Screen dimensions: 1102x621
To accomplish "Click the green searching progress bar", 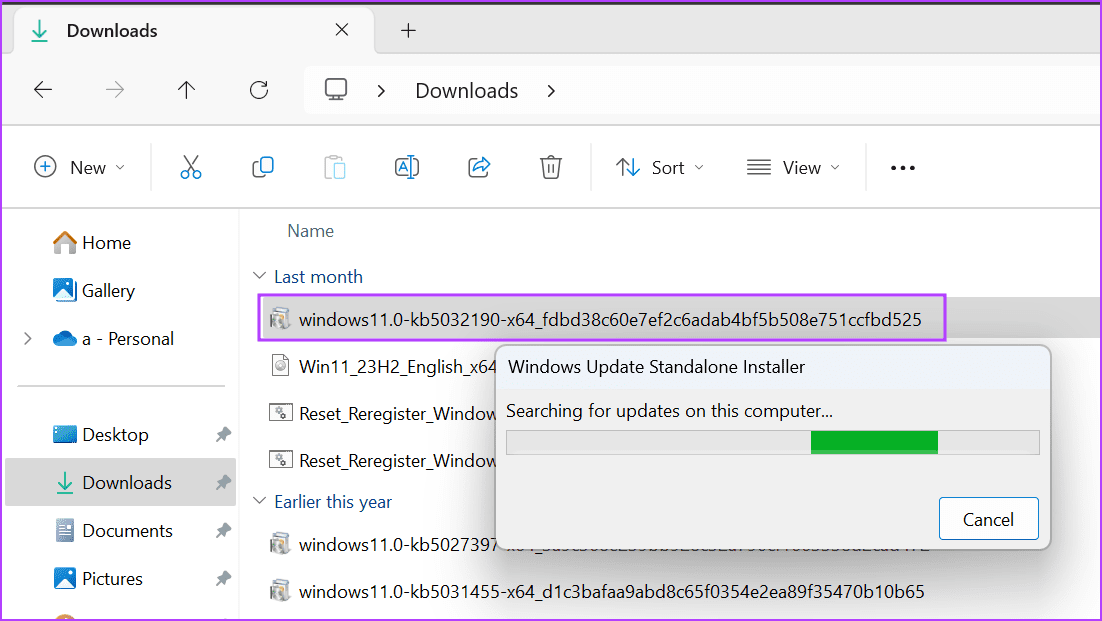I will coord(874,442).
